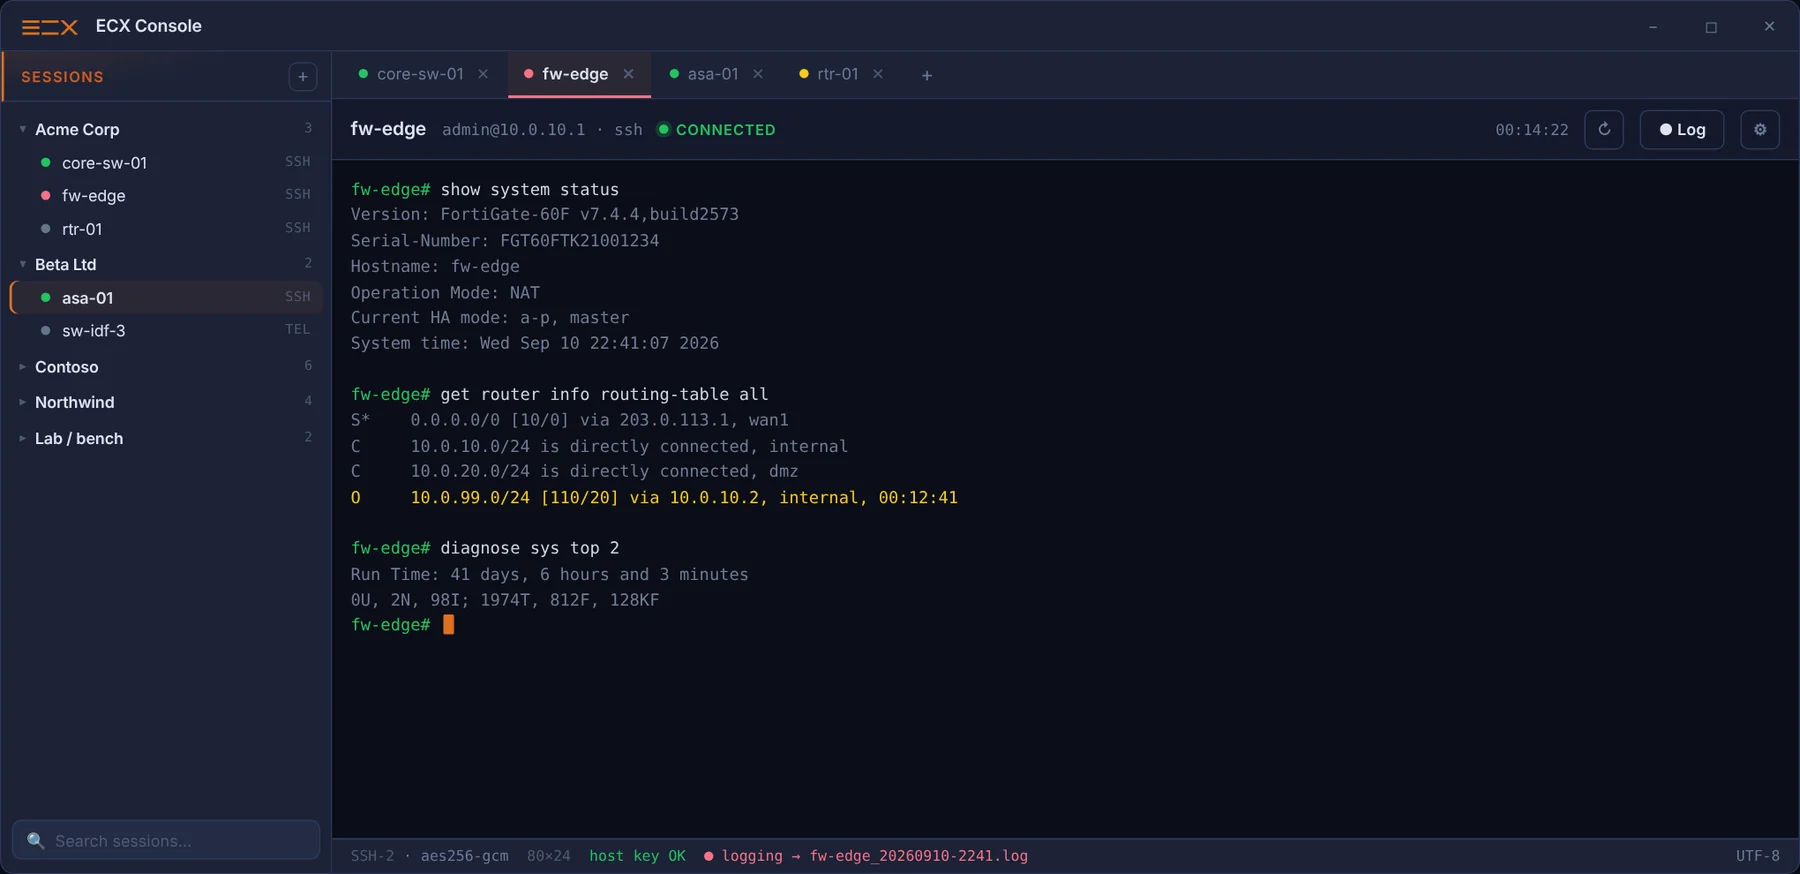Close the fw-edge tab

628,74
